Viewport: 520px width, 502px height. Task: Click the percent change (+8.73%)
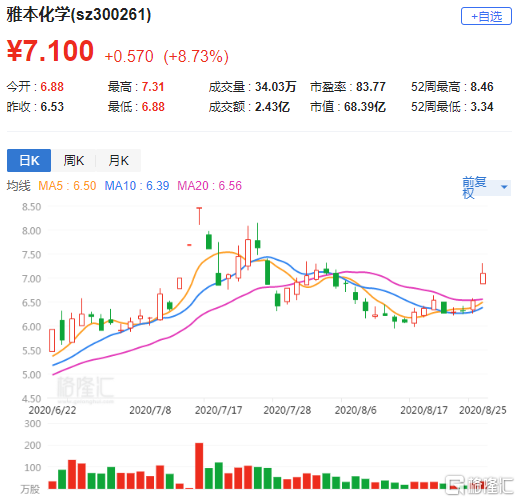pos(196,56)
